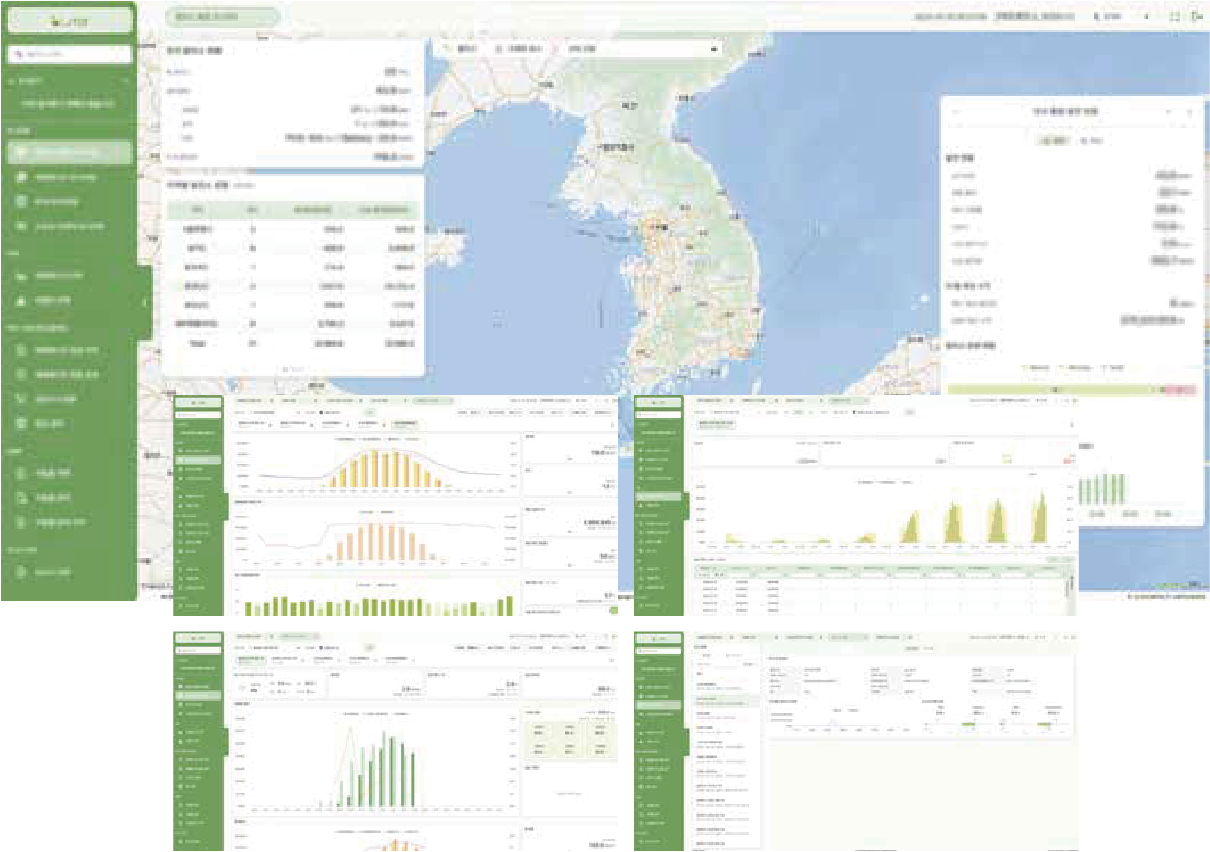Image resolution: width=1210 pixels, height=852 pixels.
Task: Select the highlighted tab in right status panel
Action: 1055,141
